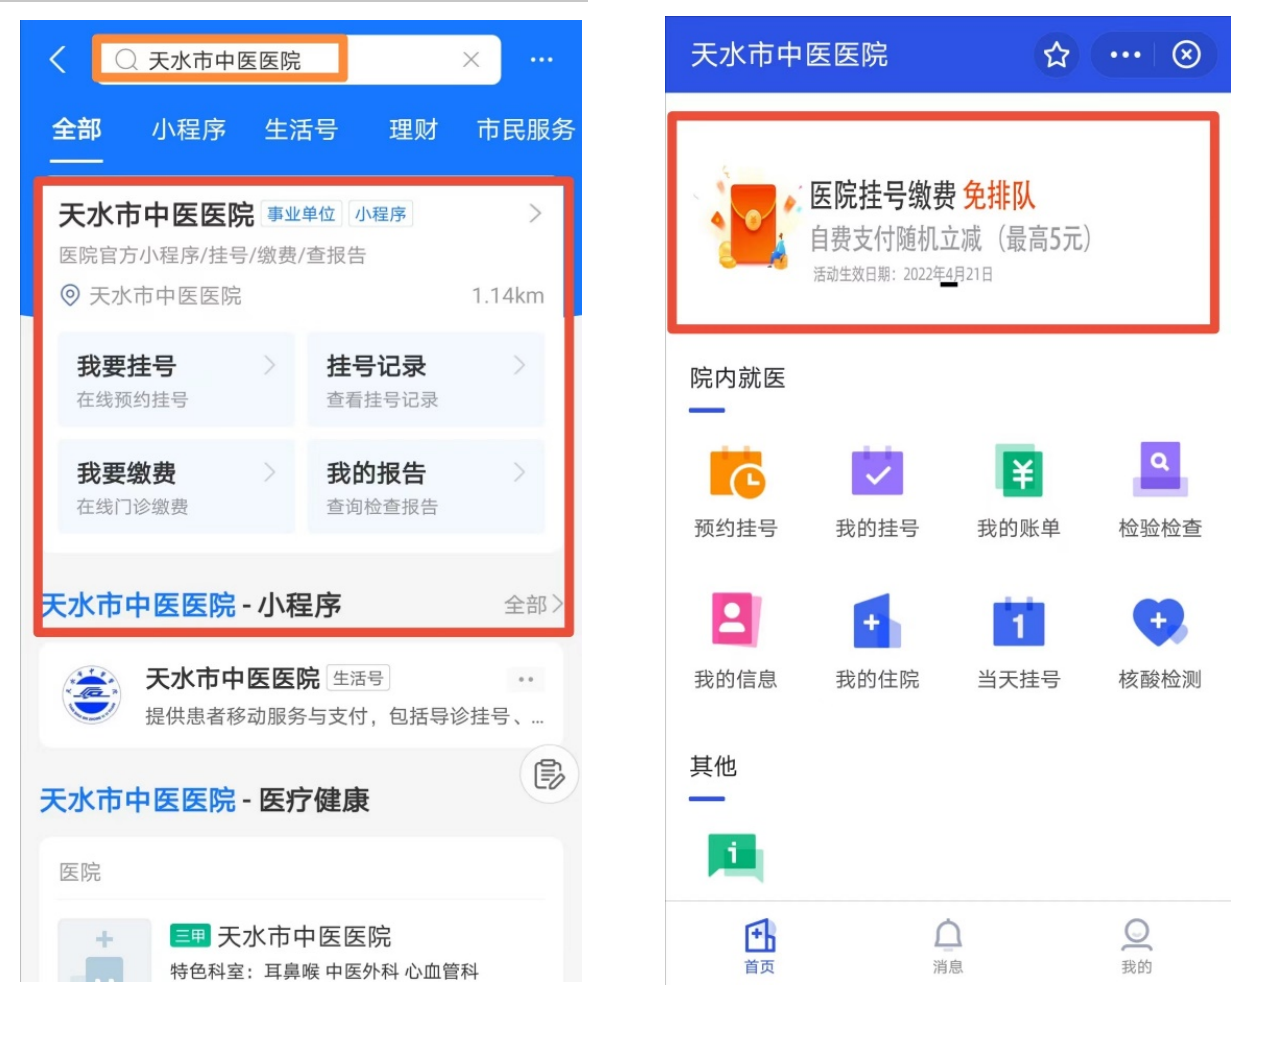Viewport: 1273px width, 1054px height.
Task: Favorite the mini program with star icon
Action: coord(1056,54)
